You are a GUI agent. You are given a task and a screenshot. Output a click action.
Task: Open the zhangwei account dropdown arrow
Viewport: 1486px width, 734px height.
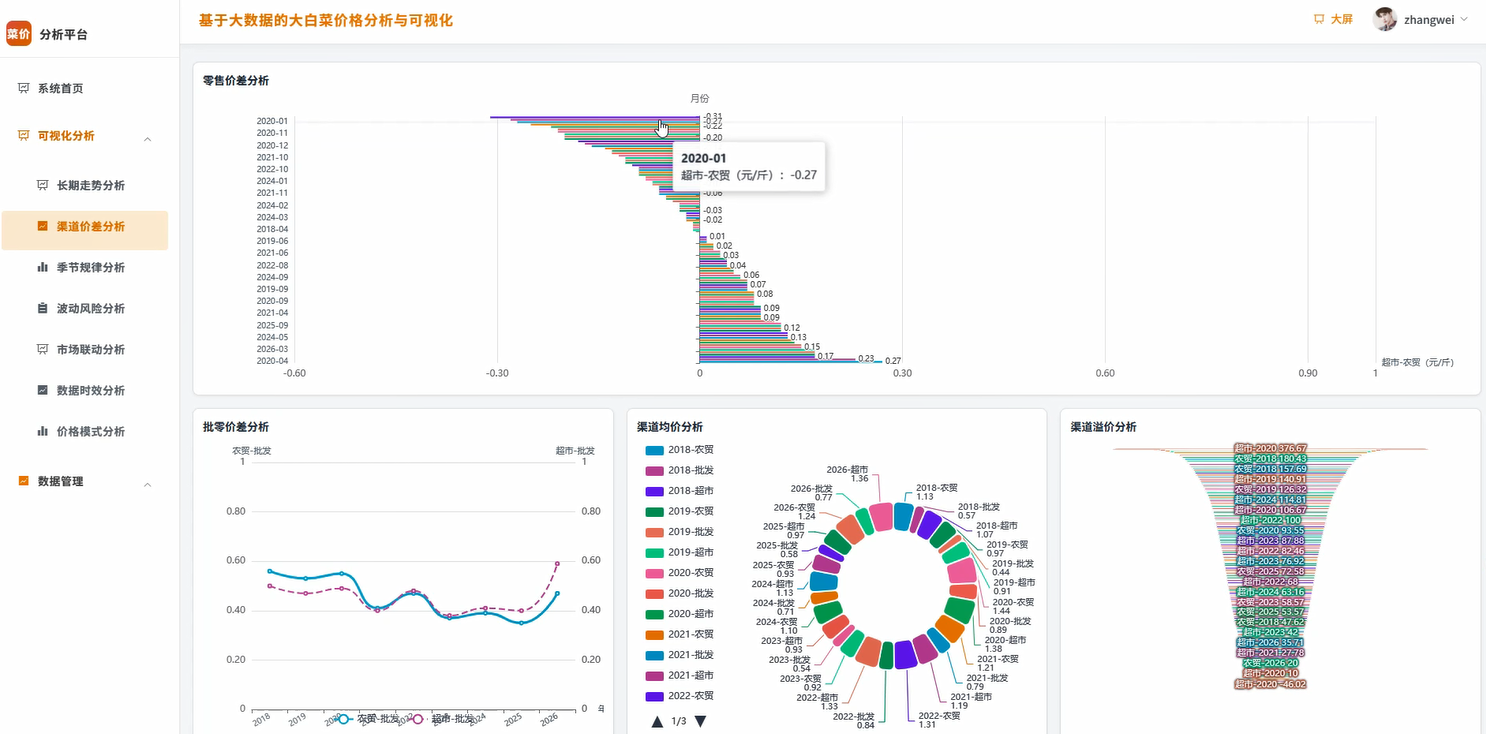tap(1465, 19)
